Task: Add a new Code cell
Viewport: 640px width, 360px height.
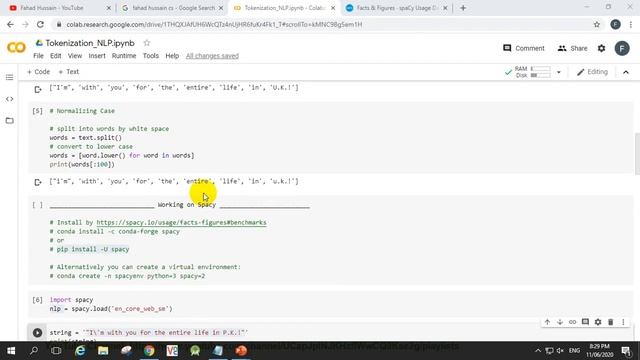Action: point(38,72)
